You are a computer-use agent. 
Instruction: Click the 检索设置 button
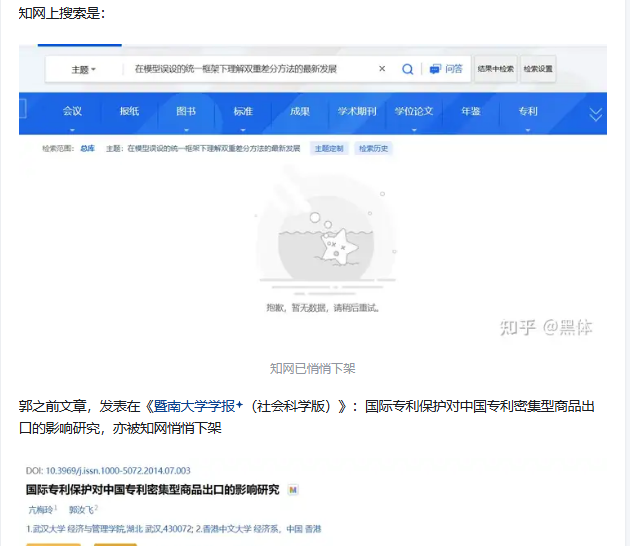[x=538, y=69]
